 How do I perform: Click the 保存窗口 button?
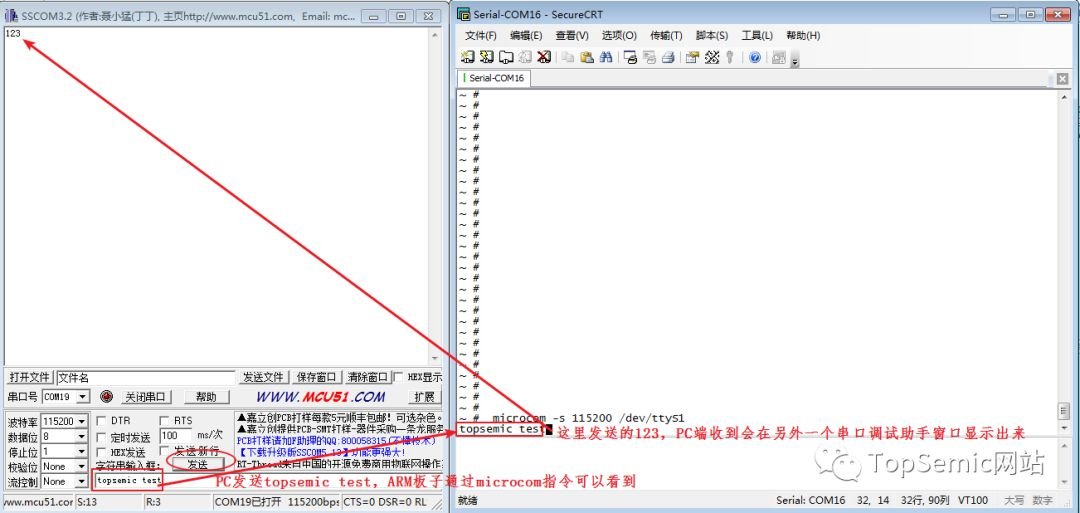tap(317, 377)
